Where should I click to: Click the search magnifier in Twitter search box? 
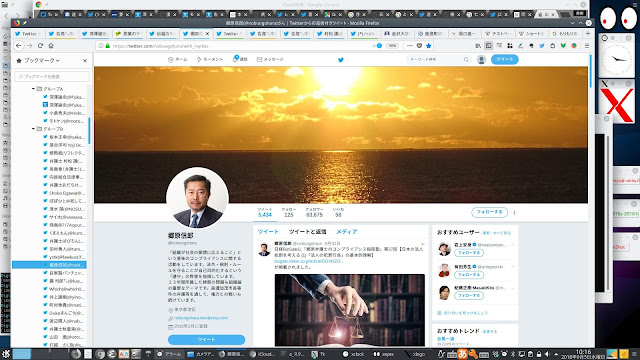tap(466, 60)
